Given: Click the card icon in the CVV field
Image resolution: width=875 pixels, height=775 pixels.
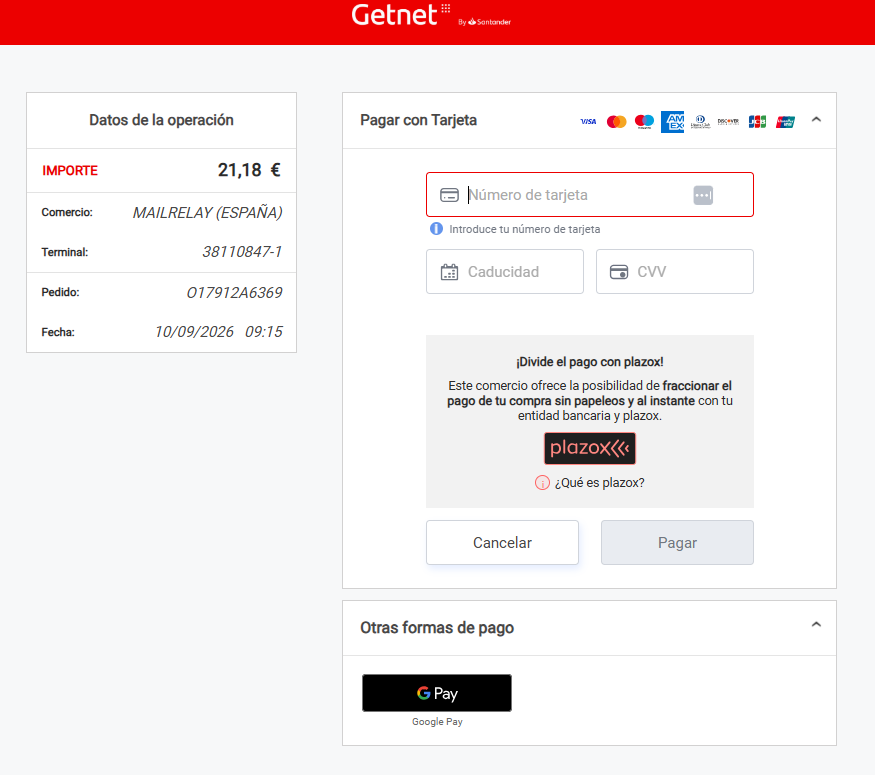Looking at the screenshot, I should 619,272.
